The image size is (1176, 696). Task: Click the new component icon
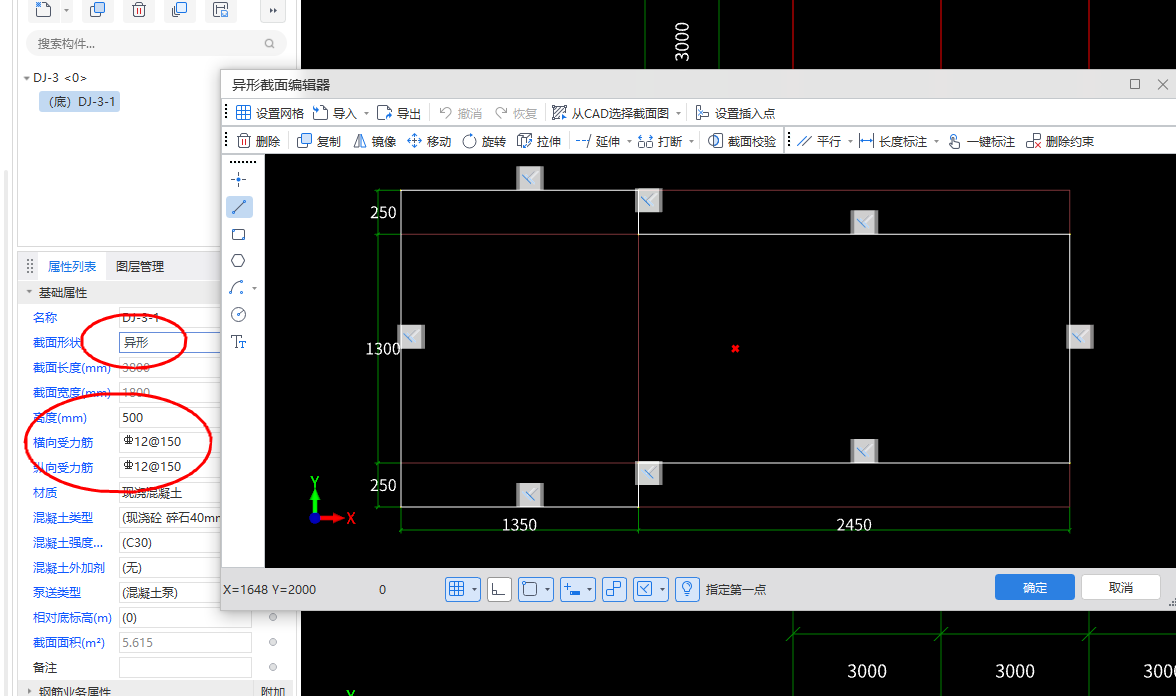[44, 10]
